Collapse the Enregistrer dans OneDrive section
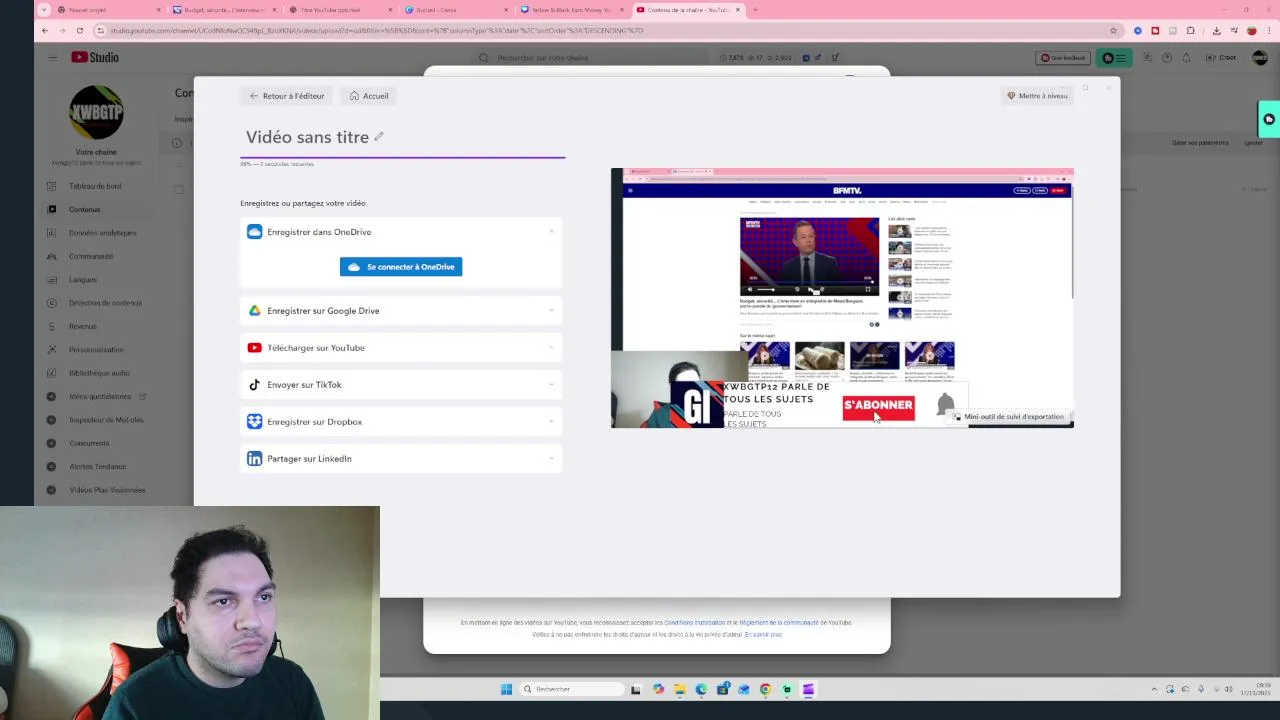 (x=551, y=232)
